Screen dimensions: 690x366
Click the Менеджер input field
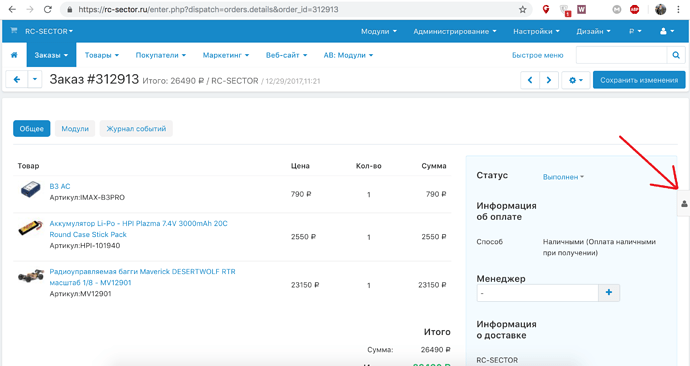[x=537, y=293]
